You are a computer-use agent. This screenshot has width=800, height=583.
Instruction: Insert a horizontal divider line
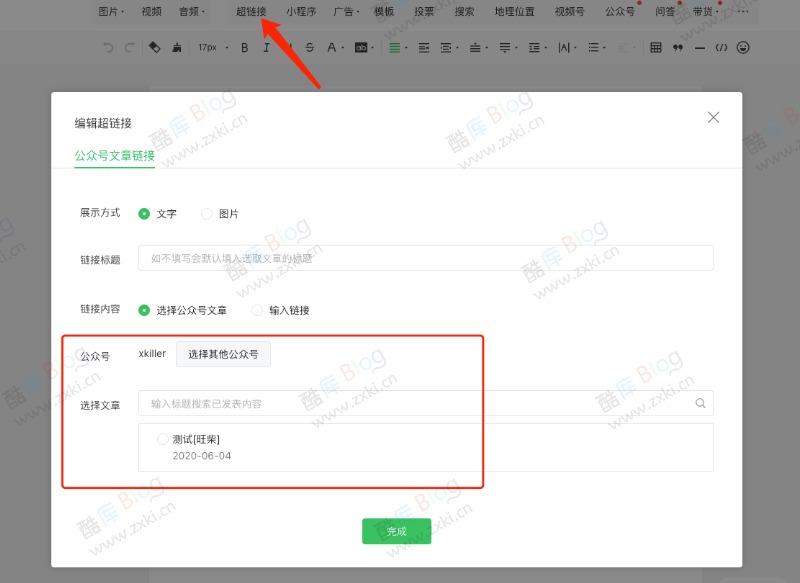pyautogui.click(x=699, y=47)
